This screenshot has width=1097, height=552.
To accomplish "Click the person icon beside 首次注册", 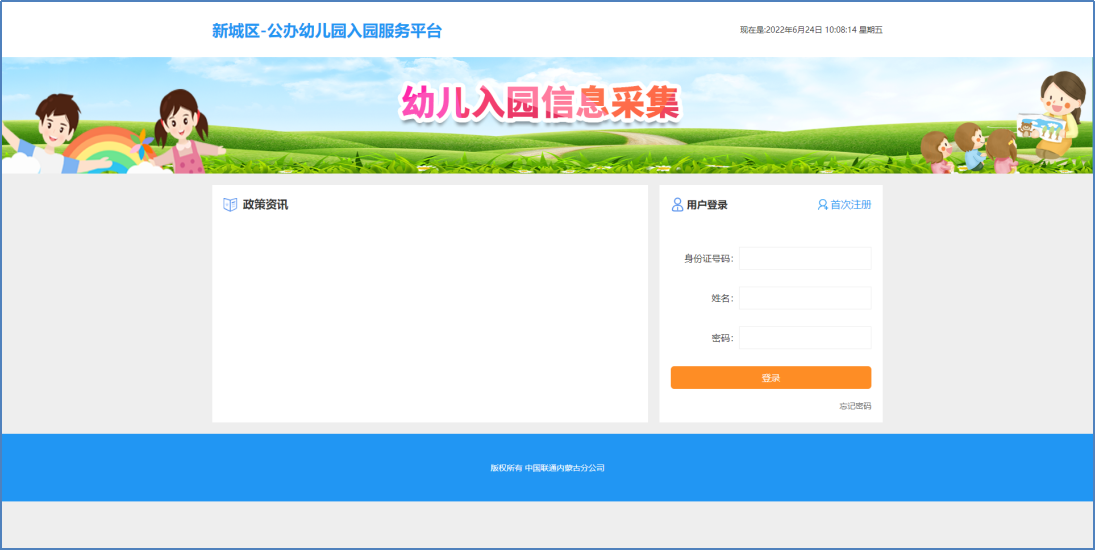I will point(823,205).
